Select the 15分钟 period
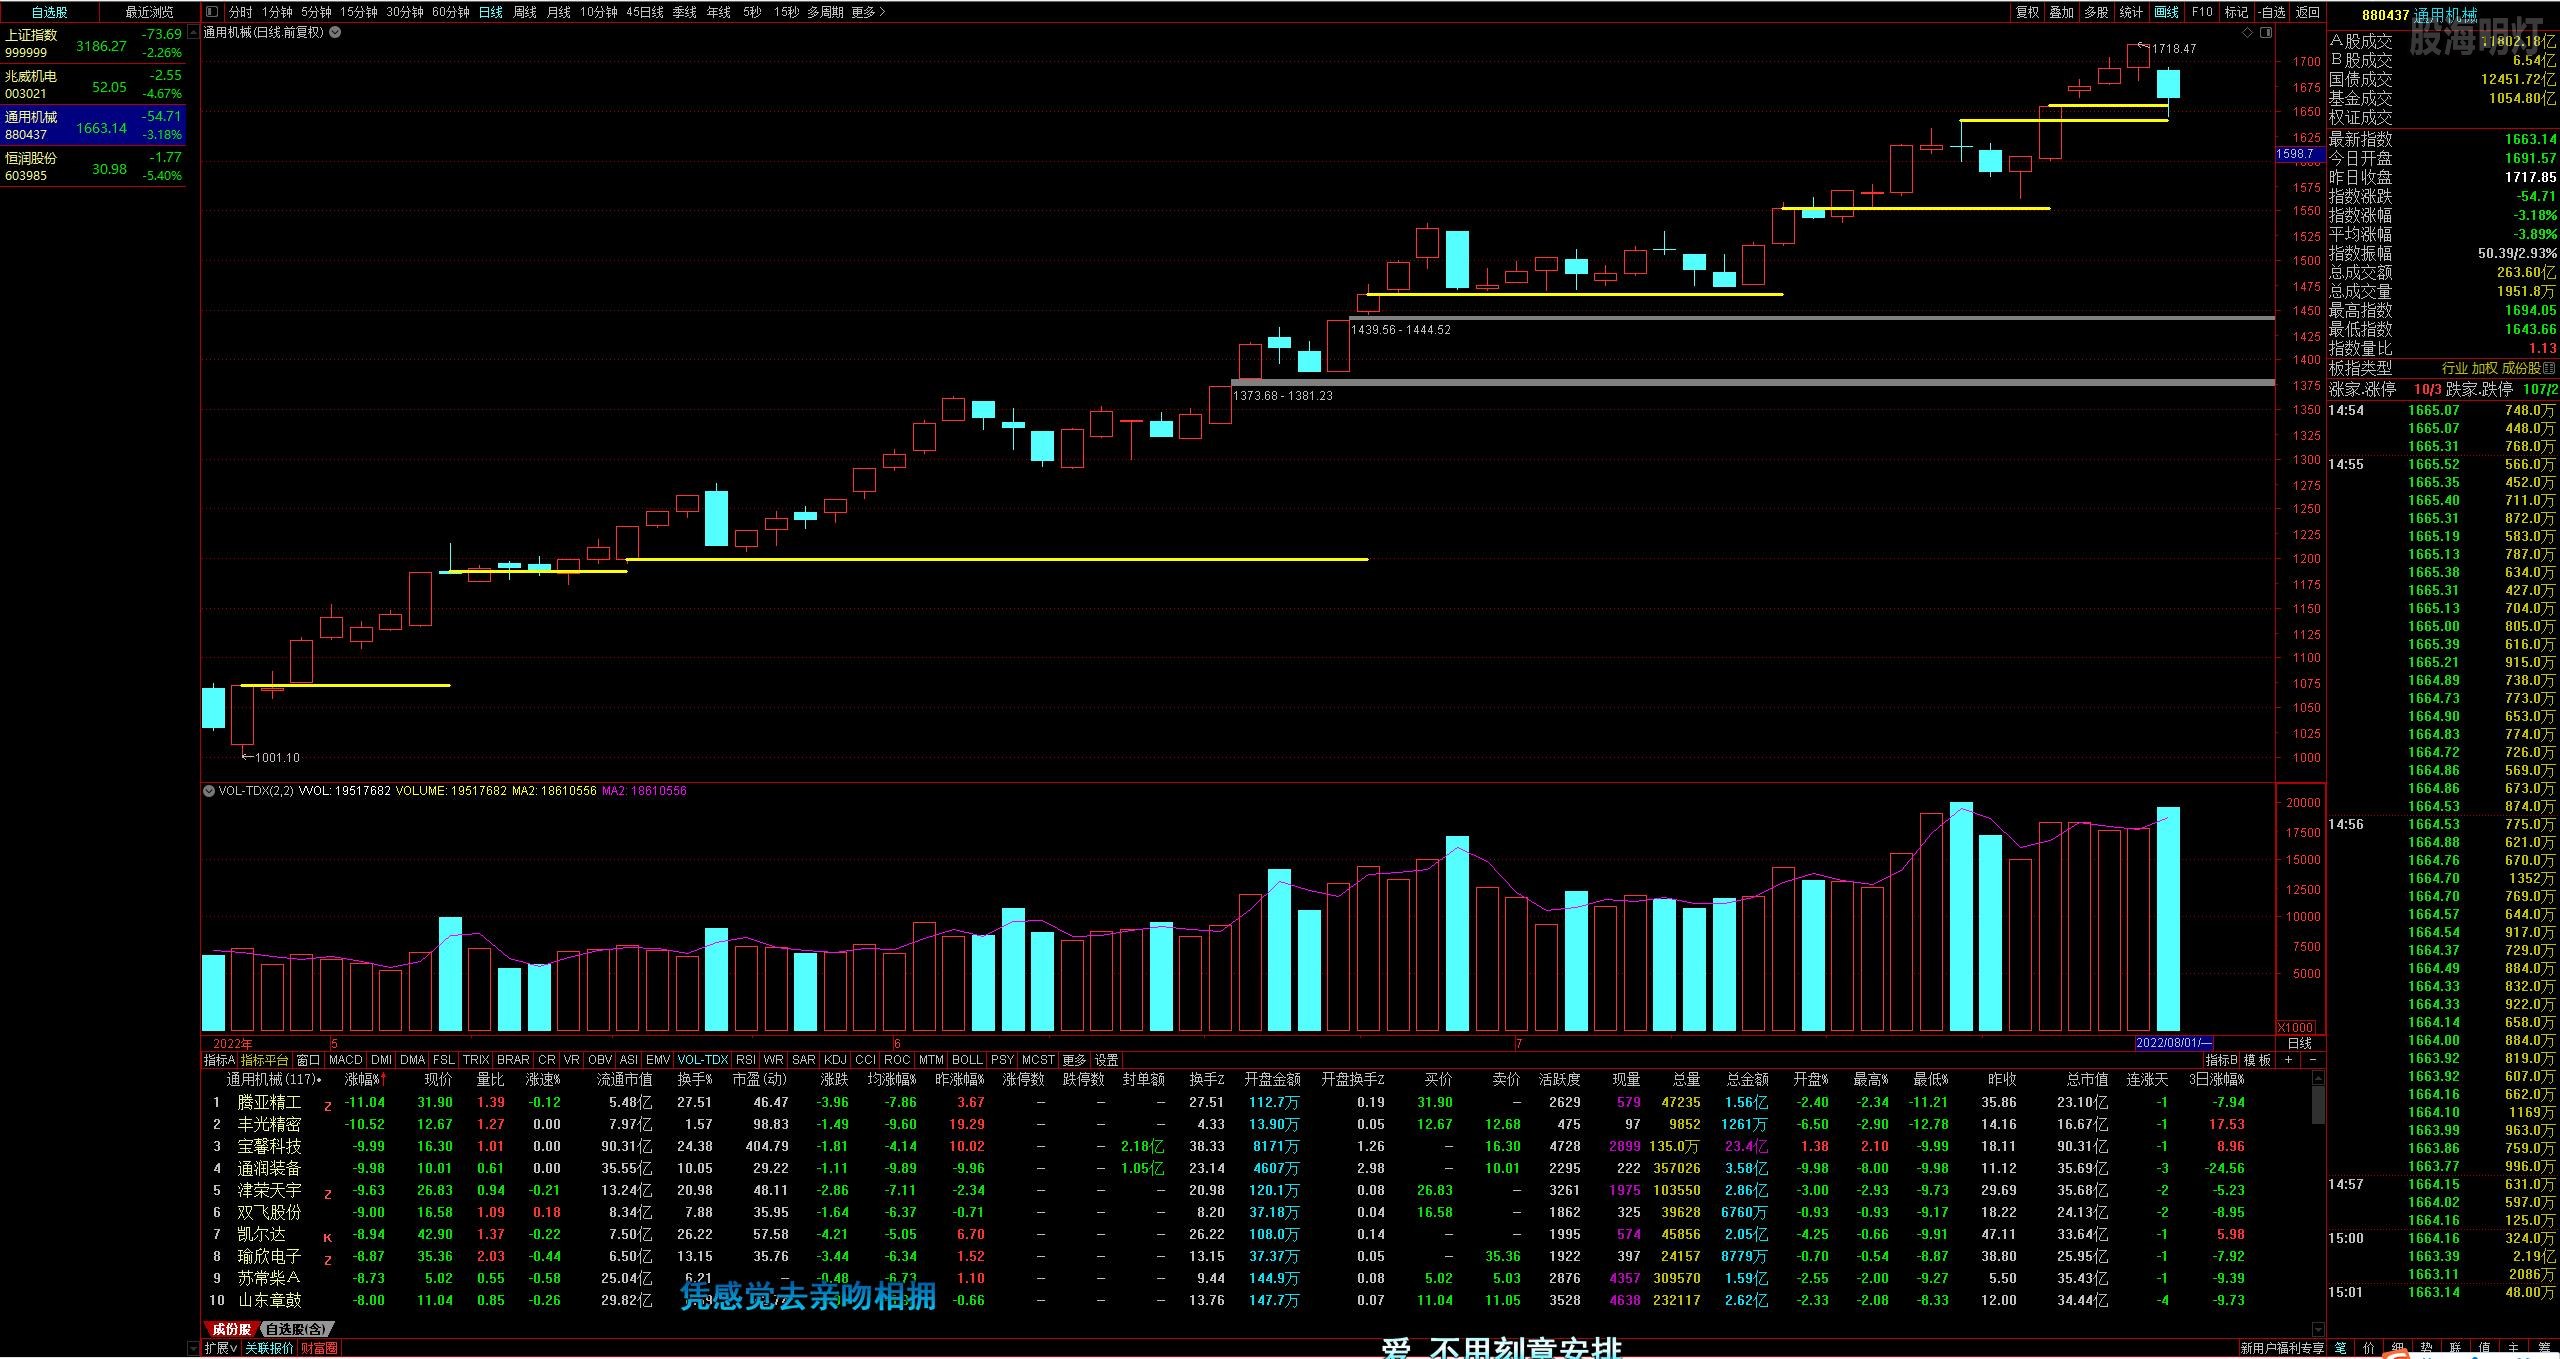 pos(358,12)
